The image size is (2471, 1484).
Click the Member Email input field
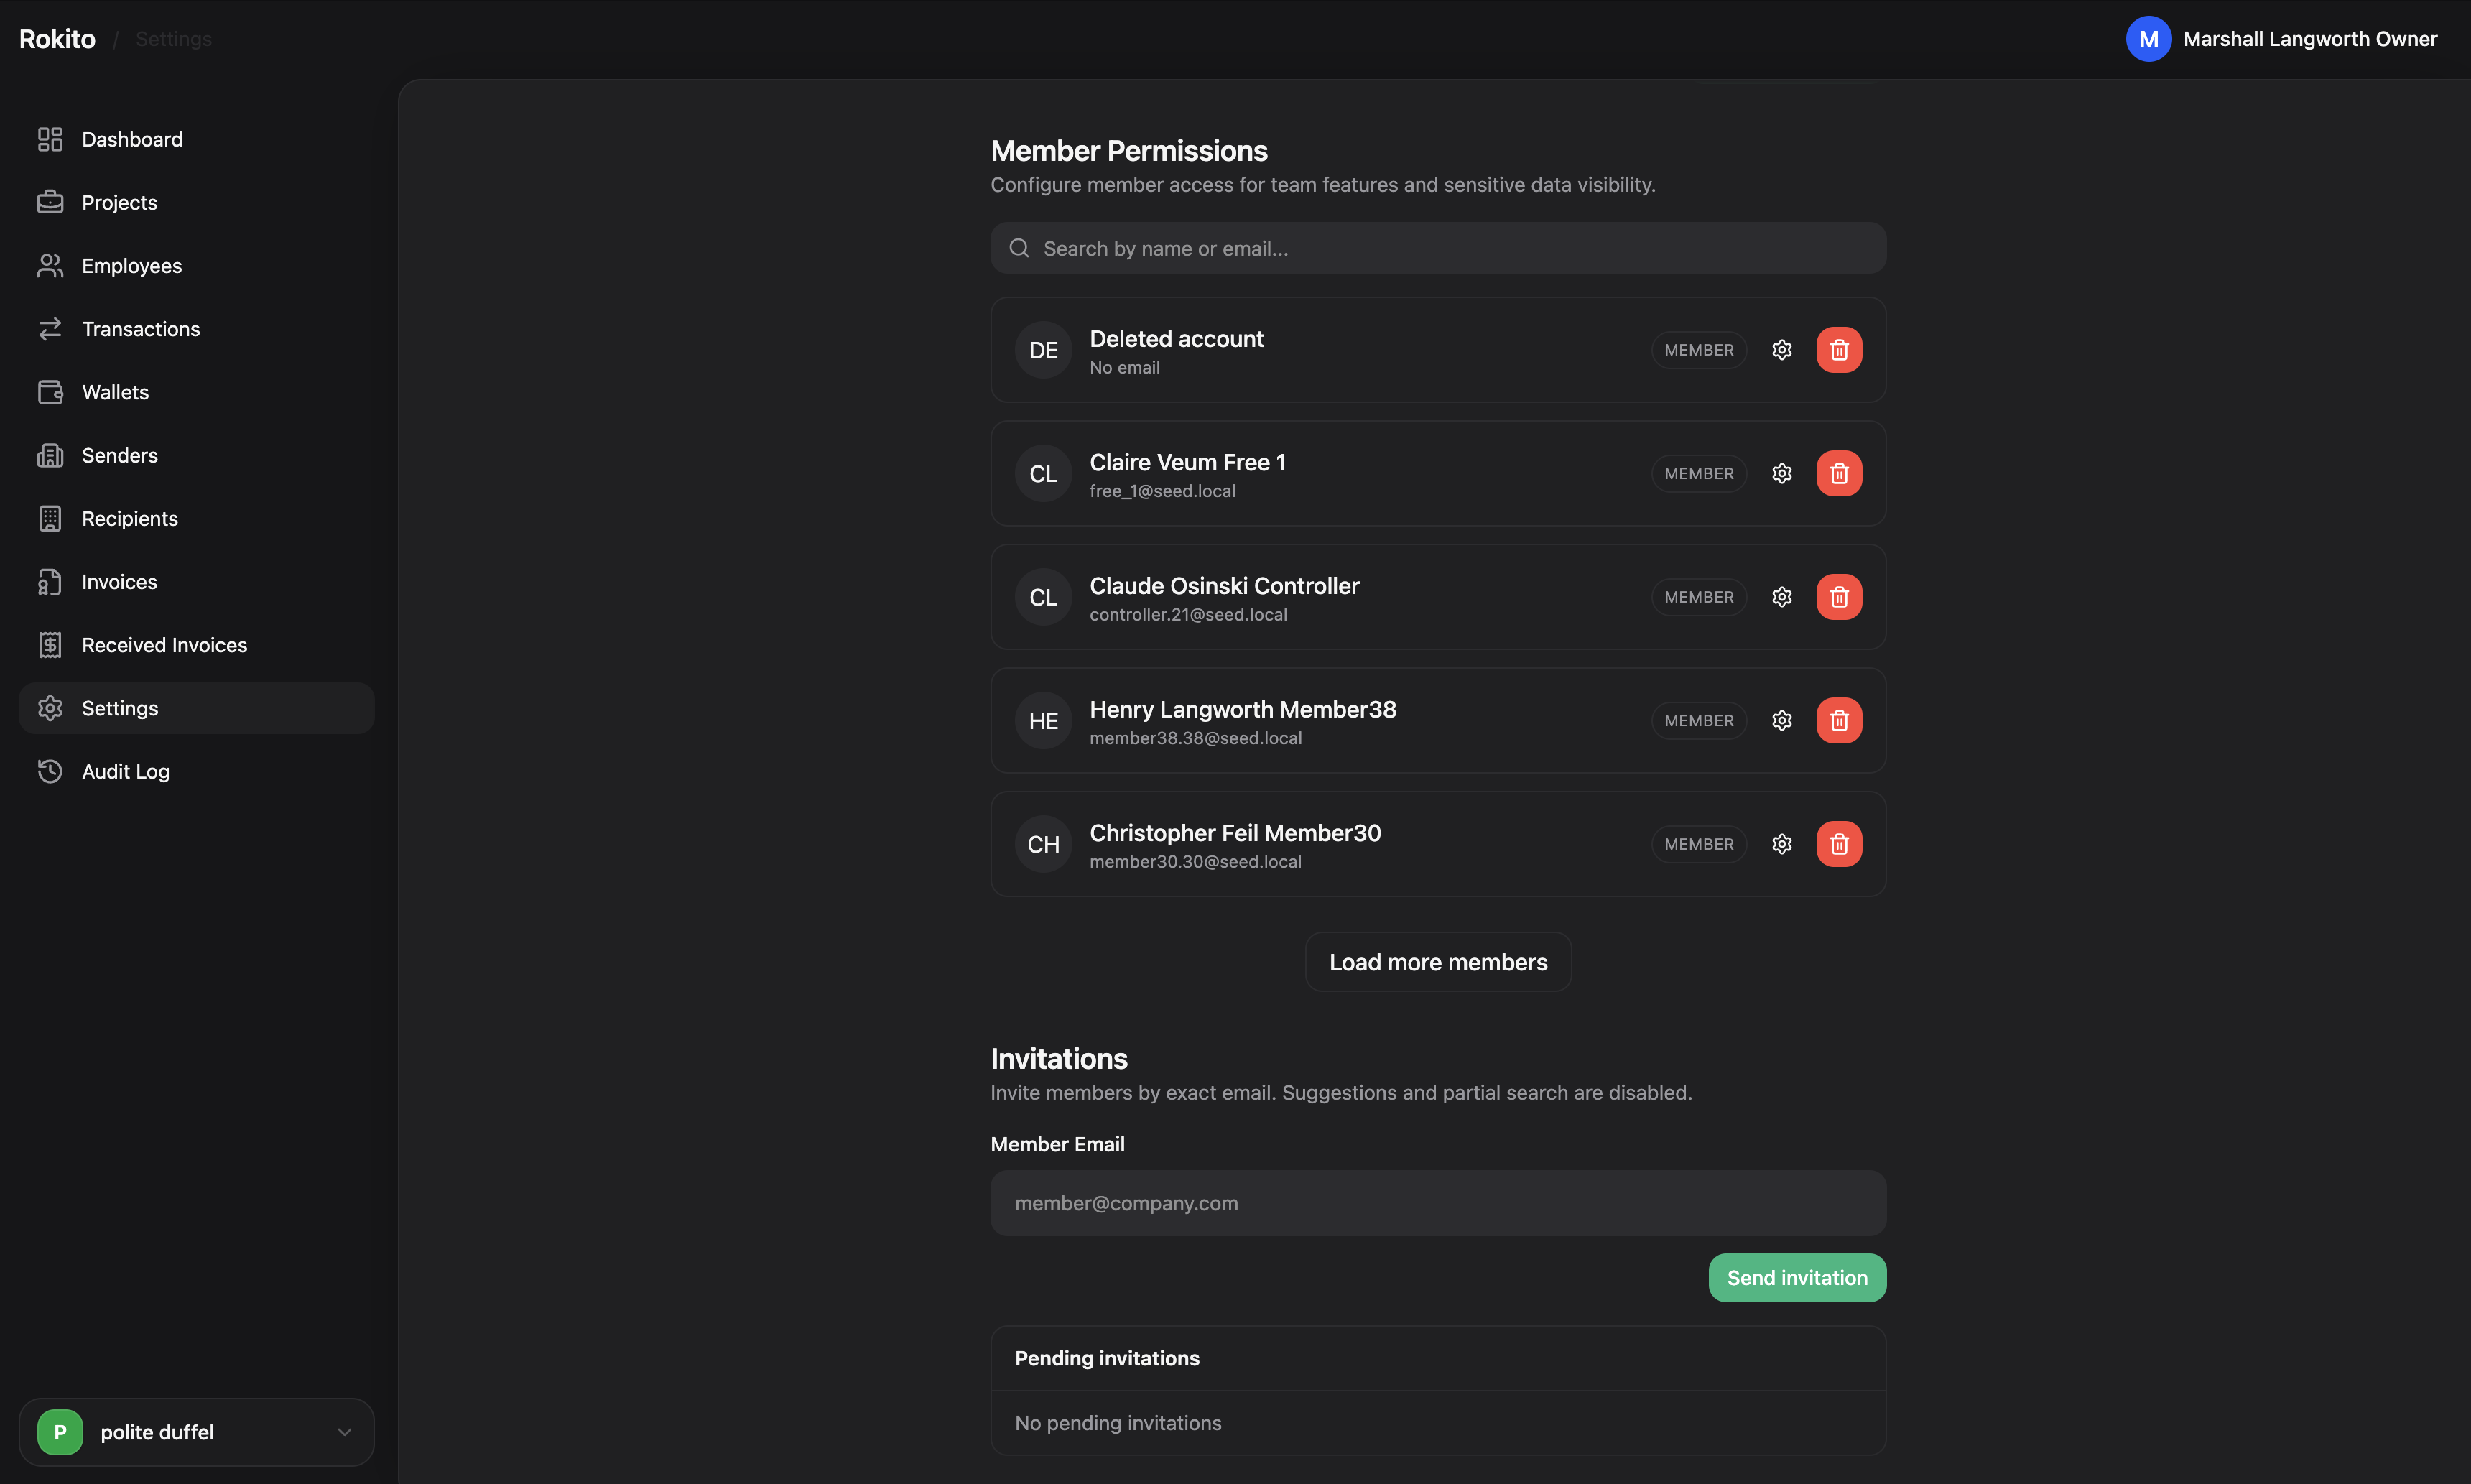(1437, 1202)
